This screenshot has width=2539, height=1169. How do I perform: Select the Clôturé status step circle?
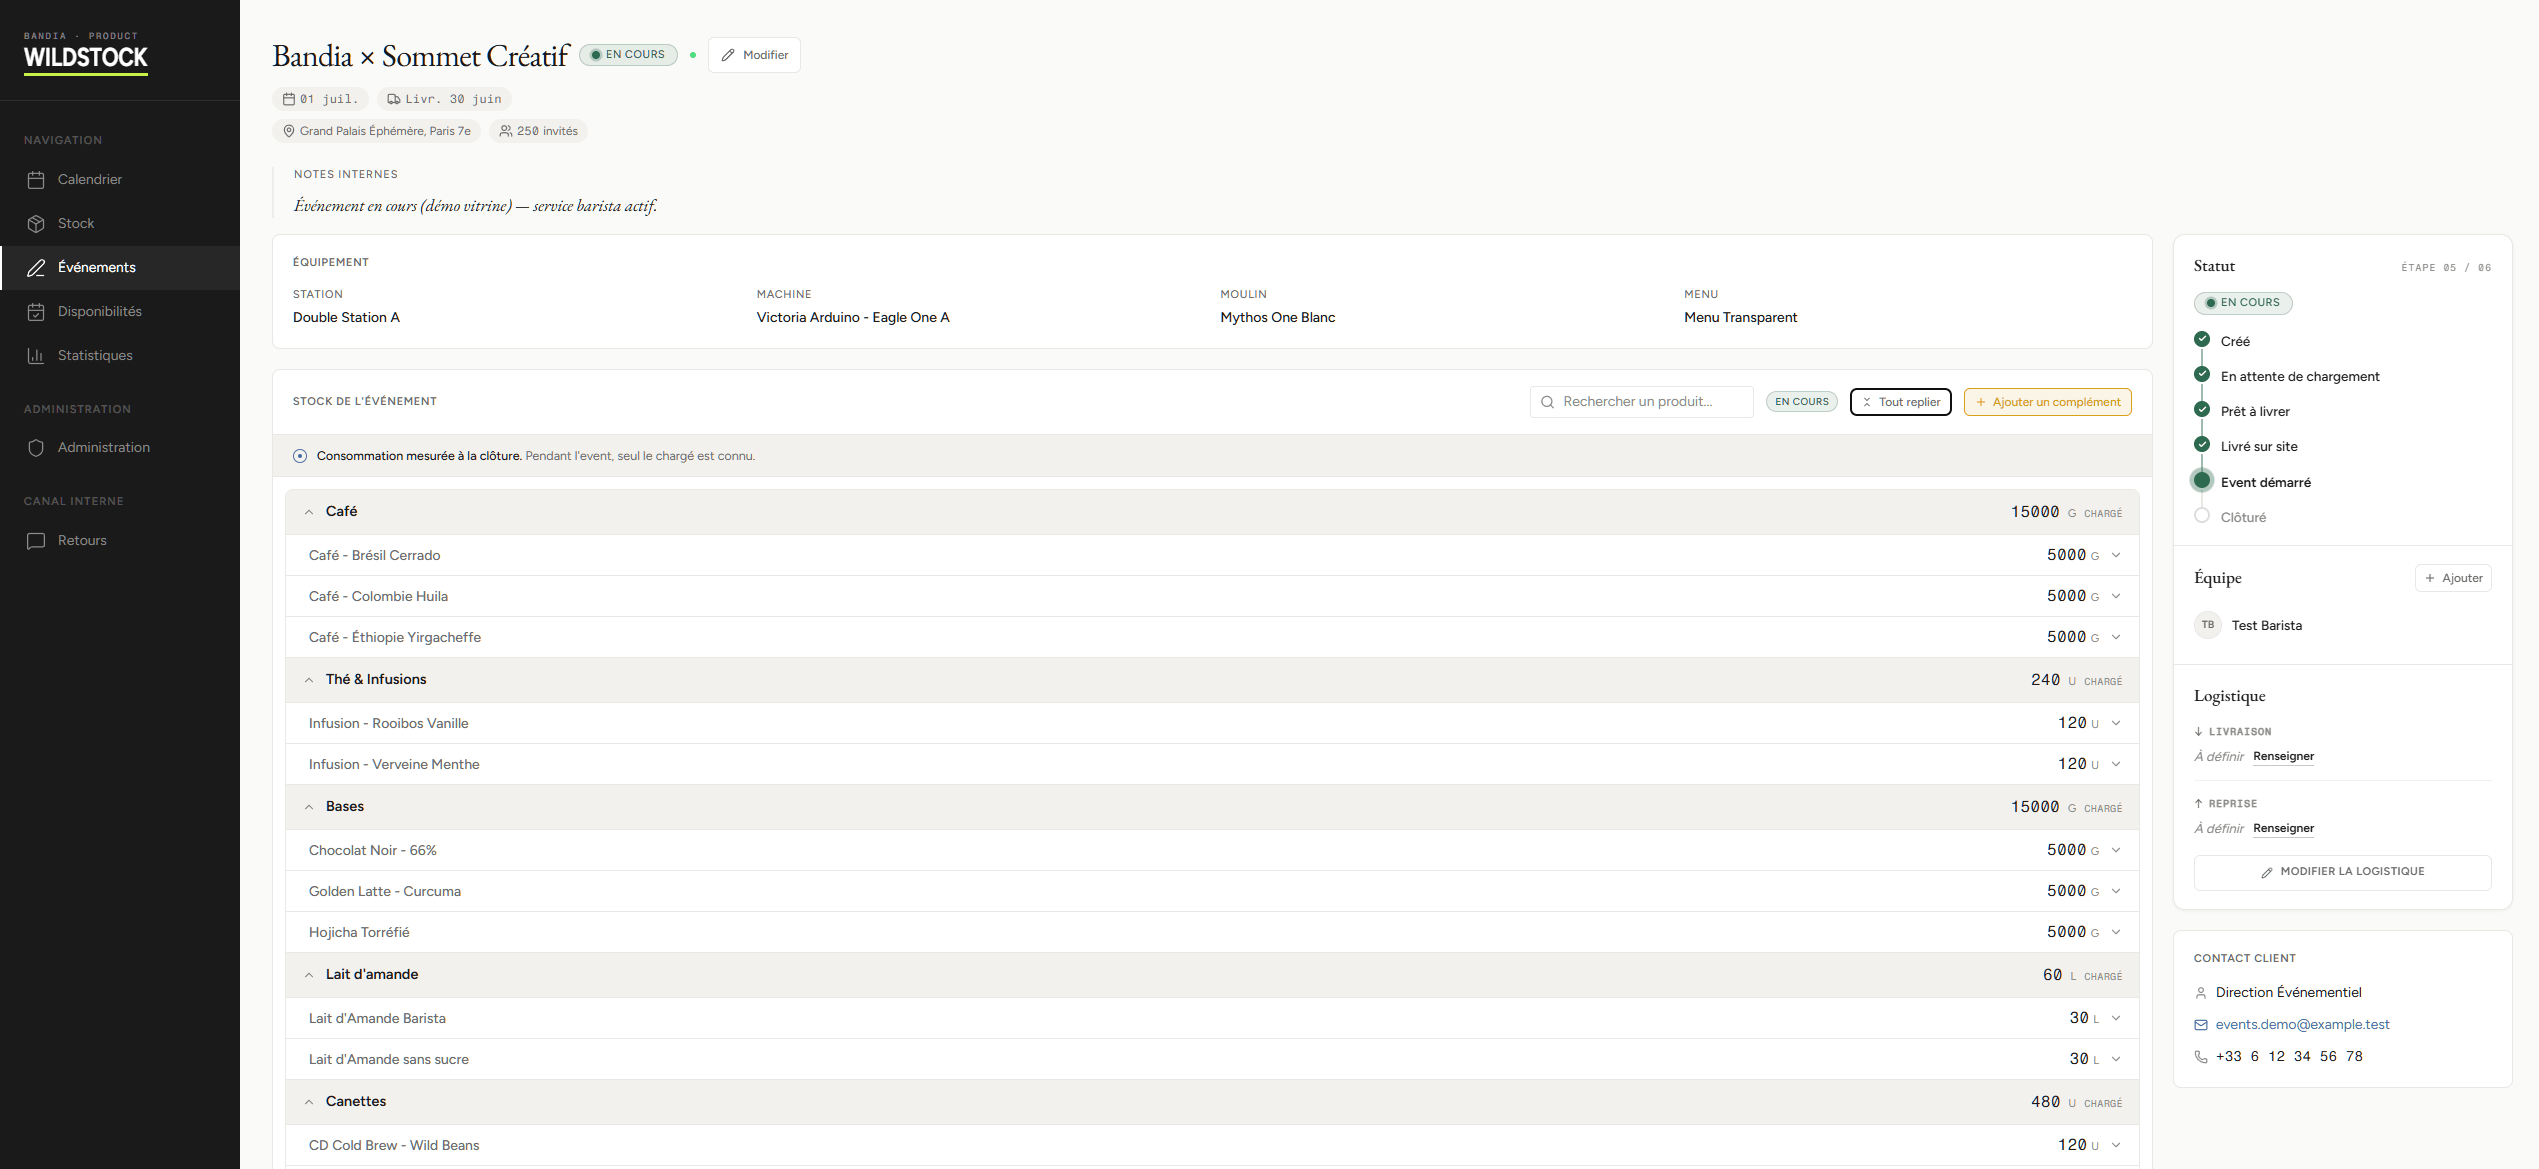(x=2202, y=516)
